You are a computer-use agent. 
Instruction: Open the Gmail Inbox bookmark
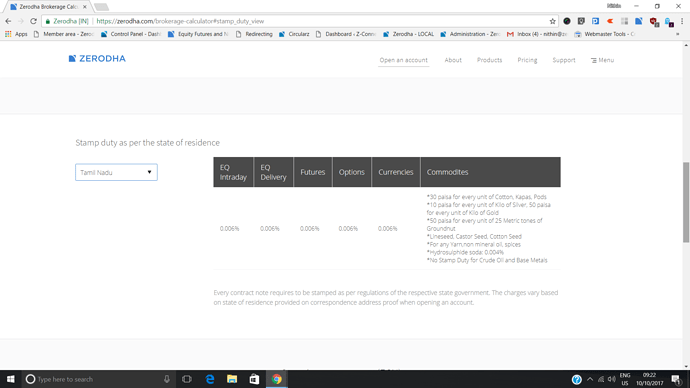click(x=537, y=34)
